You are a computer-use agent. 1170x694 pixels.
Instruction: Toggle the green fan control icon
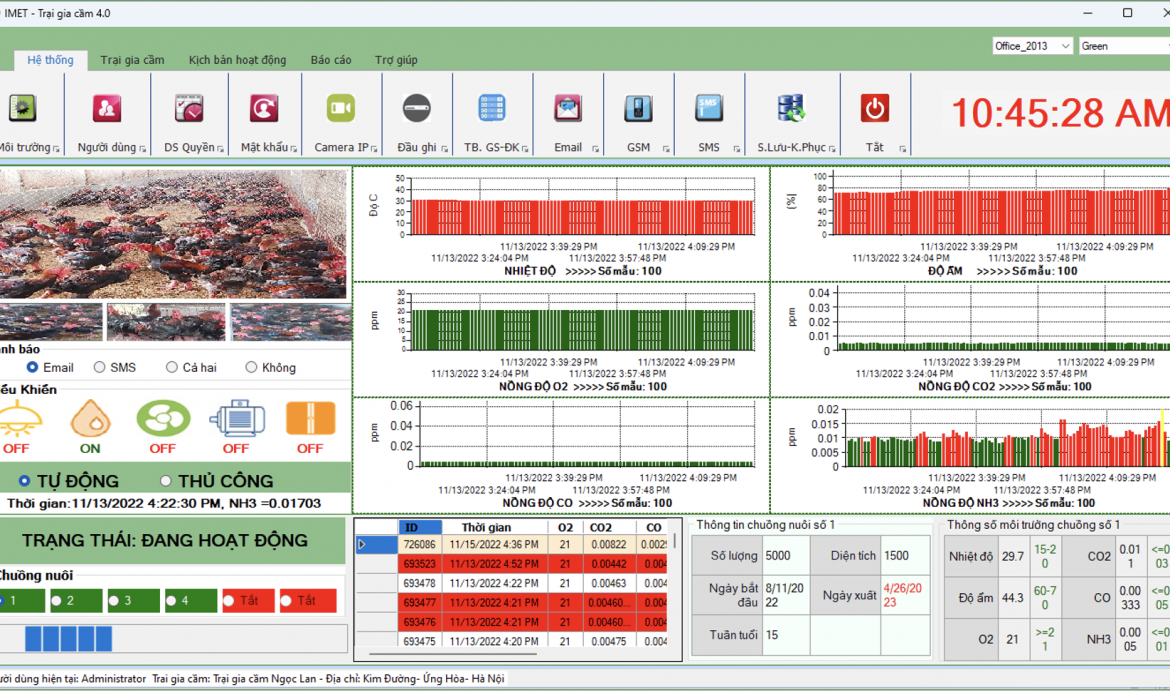coord(162,420)
